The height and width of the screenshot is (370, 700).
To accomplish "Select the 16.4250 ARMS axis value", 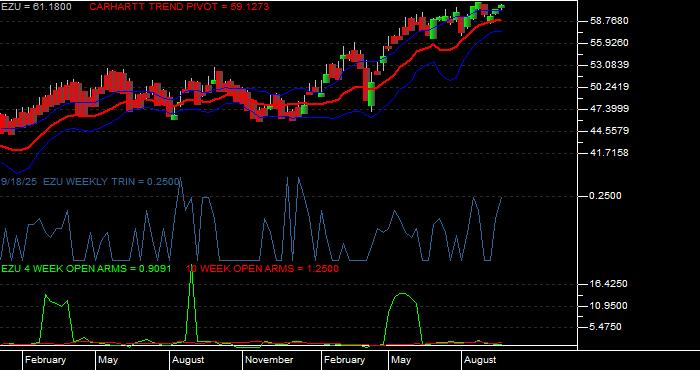I will pyautogui.click(x=609, y=284).
